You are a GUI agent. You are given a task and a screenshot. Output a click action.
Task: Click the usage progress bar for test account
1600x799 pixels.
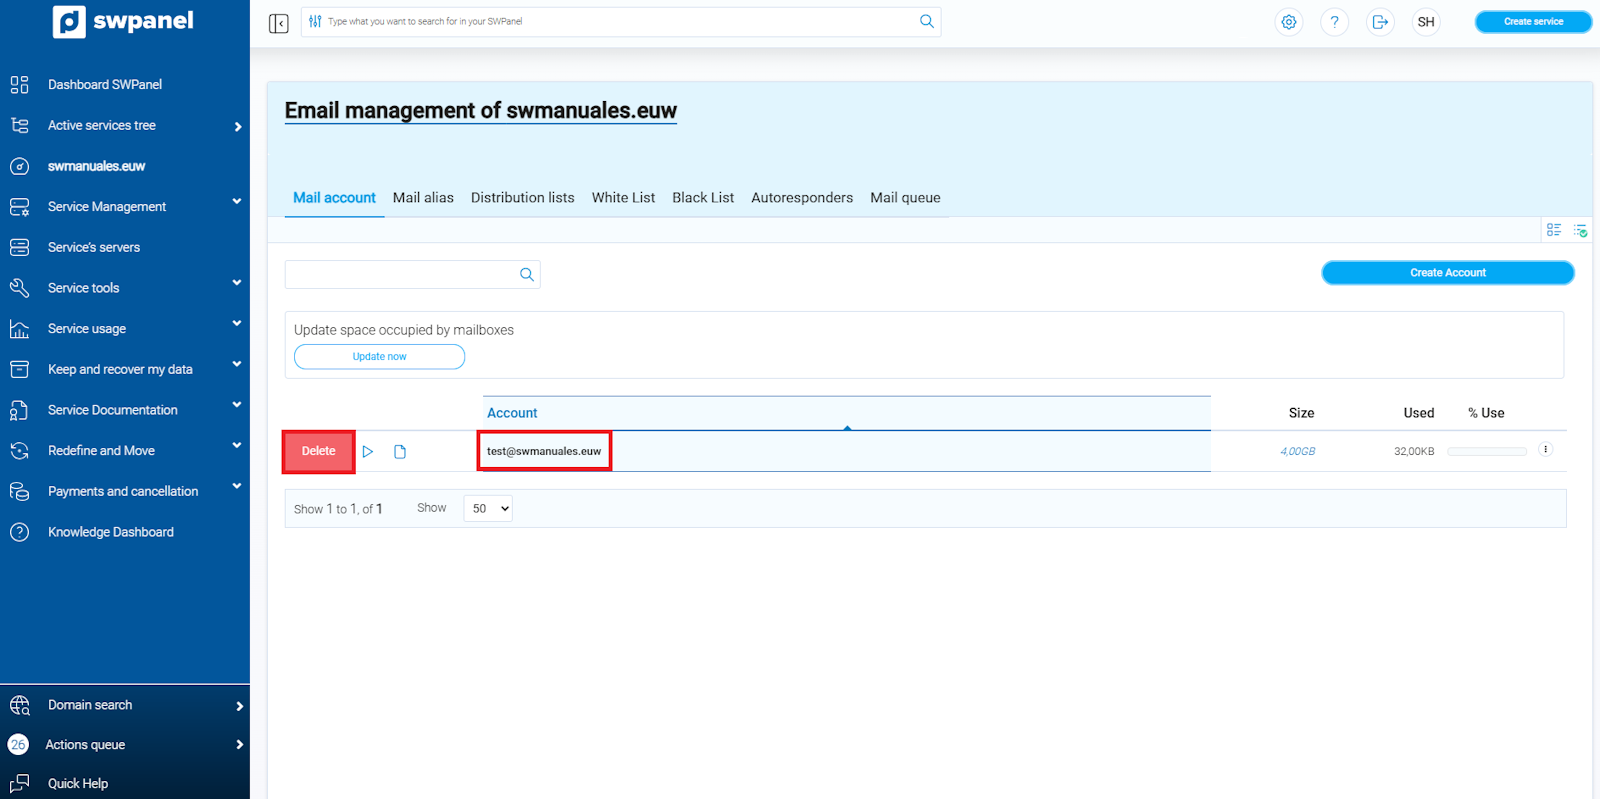1486,452
